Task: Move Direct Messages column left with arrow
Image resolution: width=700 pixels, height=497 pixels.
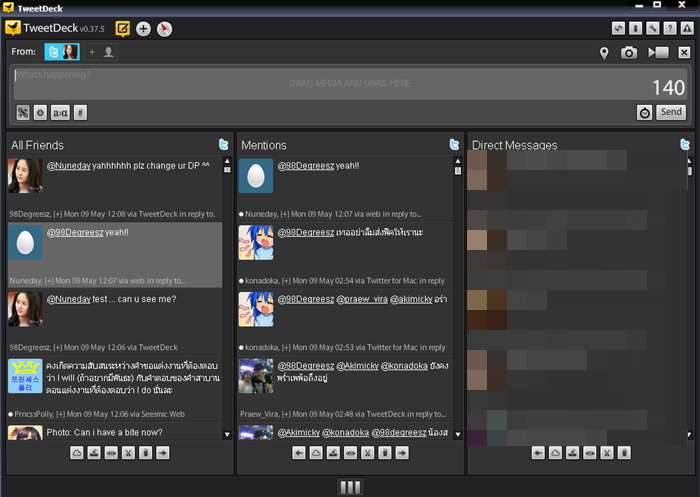Action: tap(538, 453)
